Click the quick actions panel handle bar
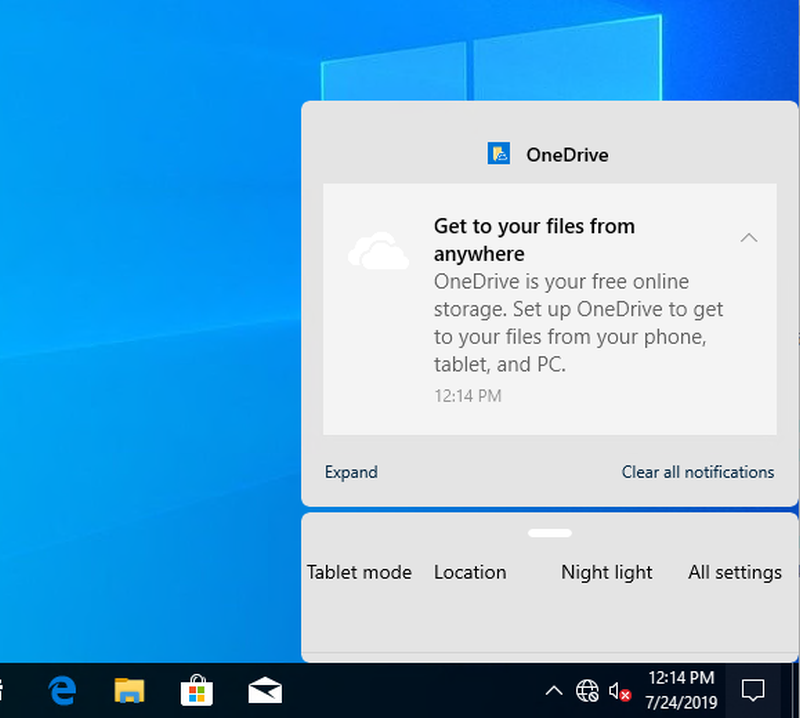800x718 pixels. coord(549,533)
